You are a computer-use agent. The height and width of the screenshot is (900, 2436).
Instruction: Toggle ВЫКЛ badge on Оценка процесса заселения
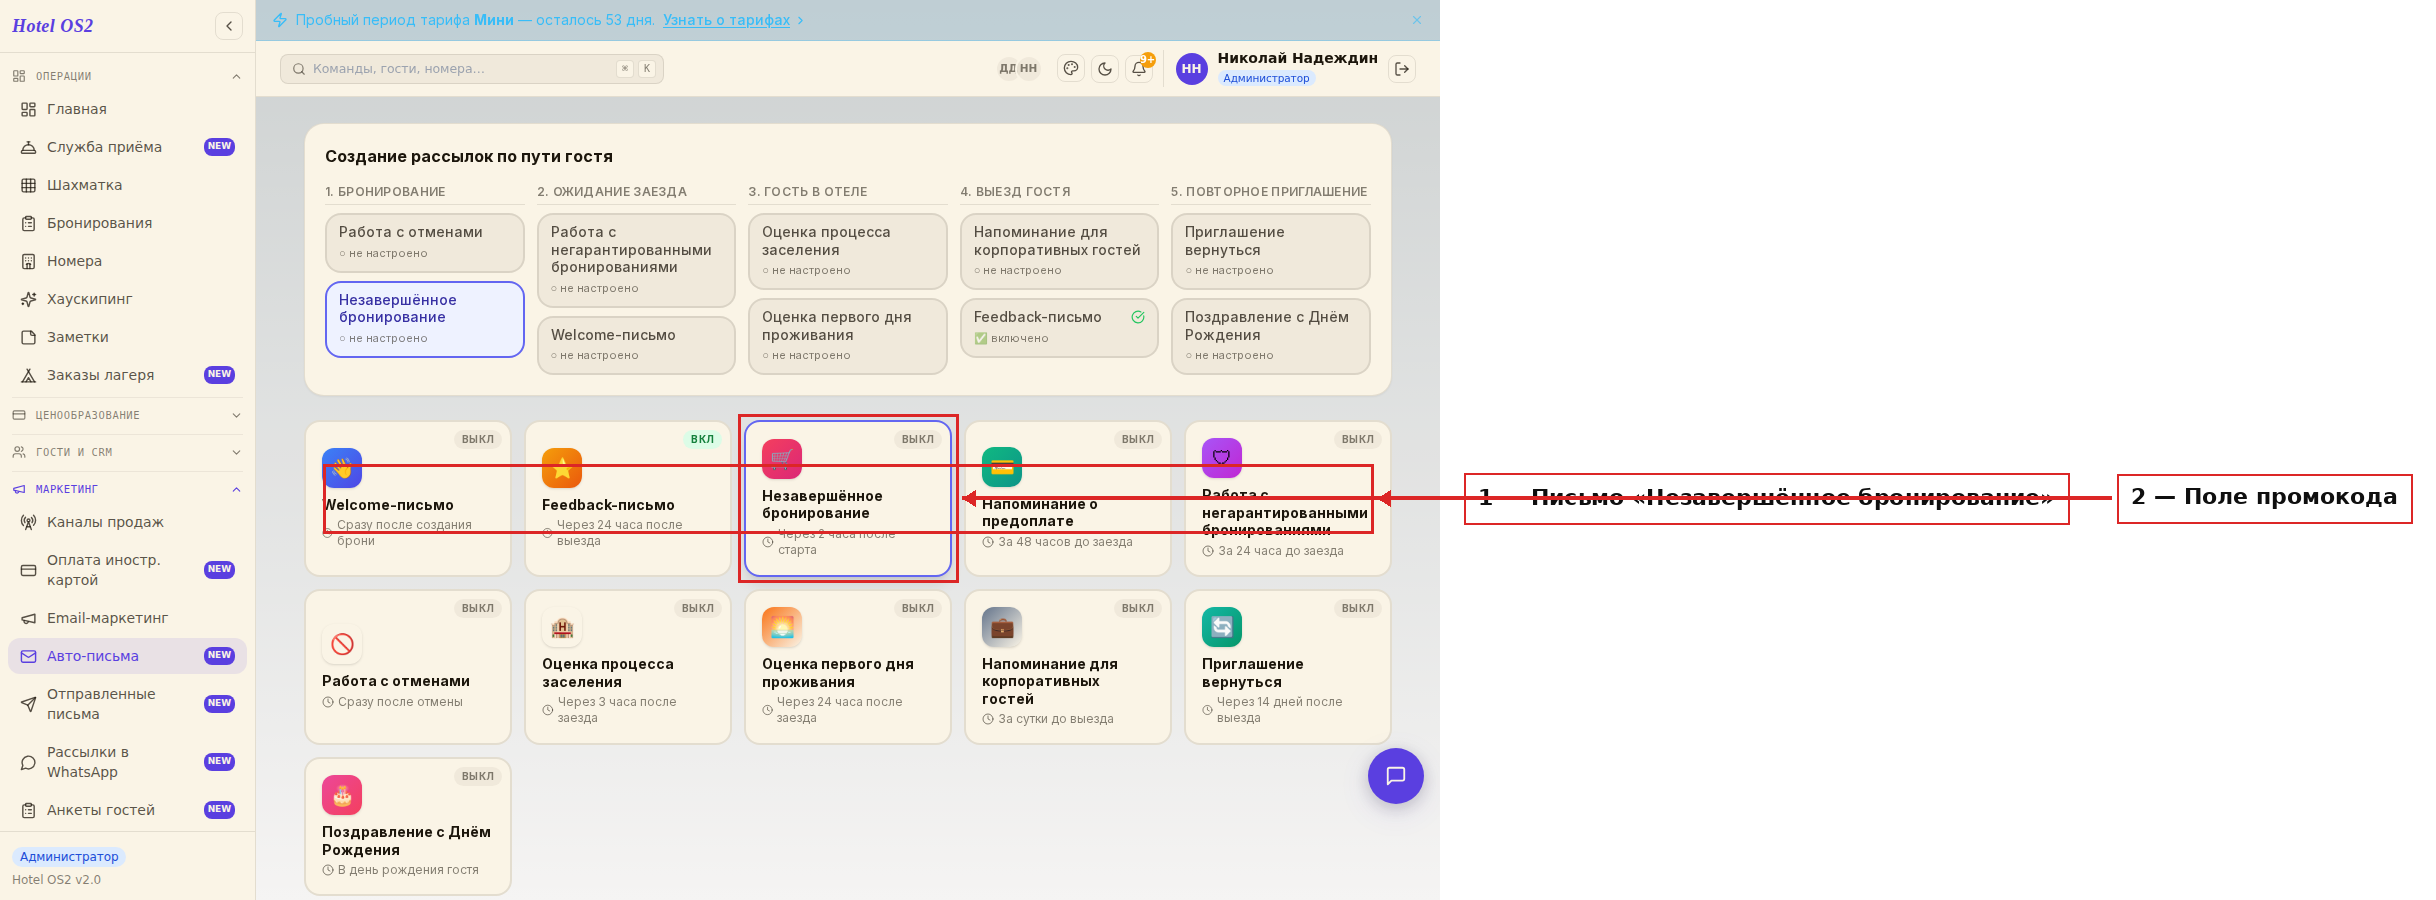[x=698, y=608]
